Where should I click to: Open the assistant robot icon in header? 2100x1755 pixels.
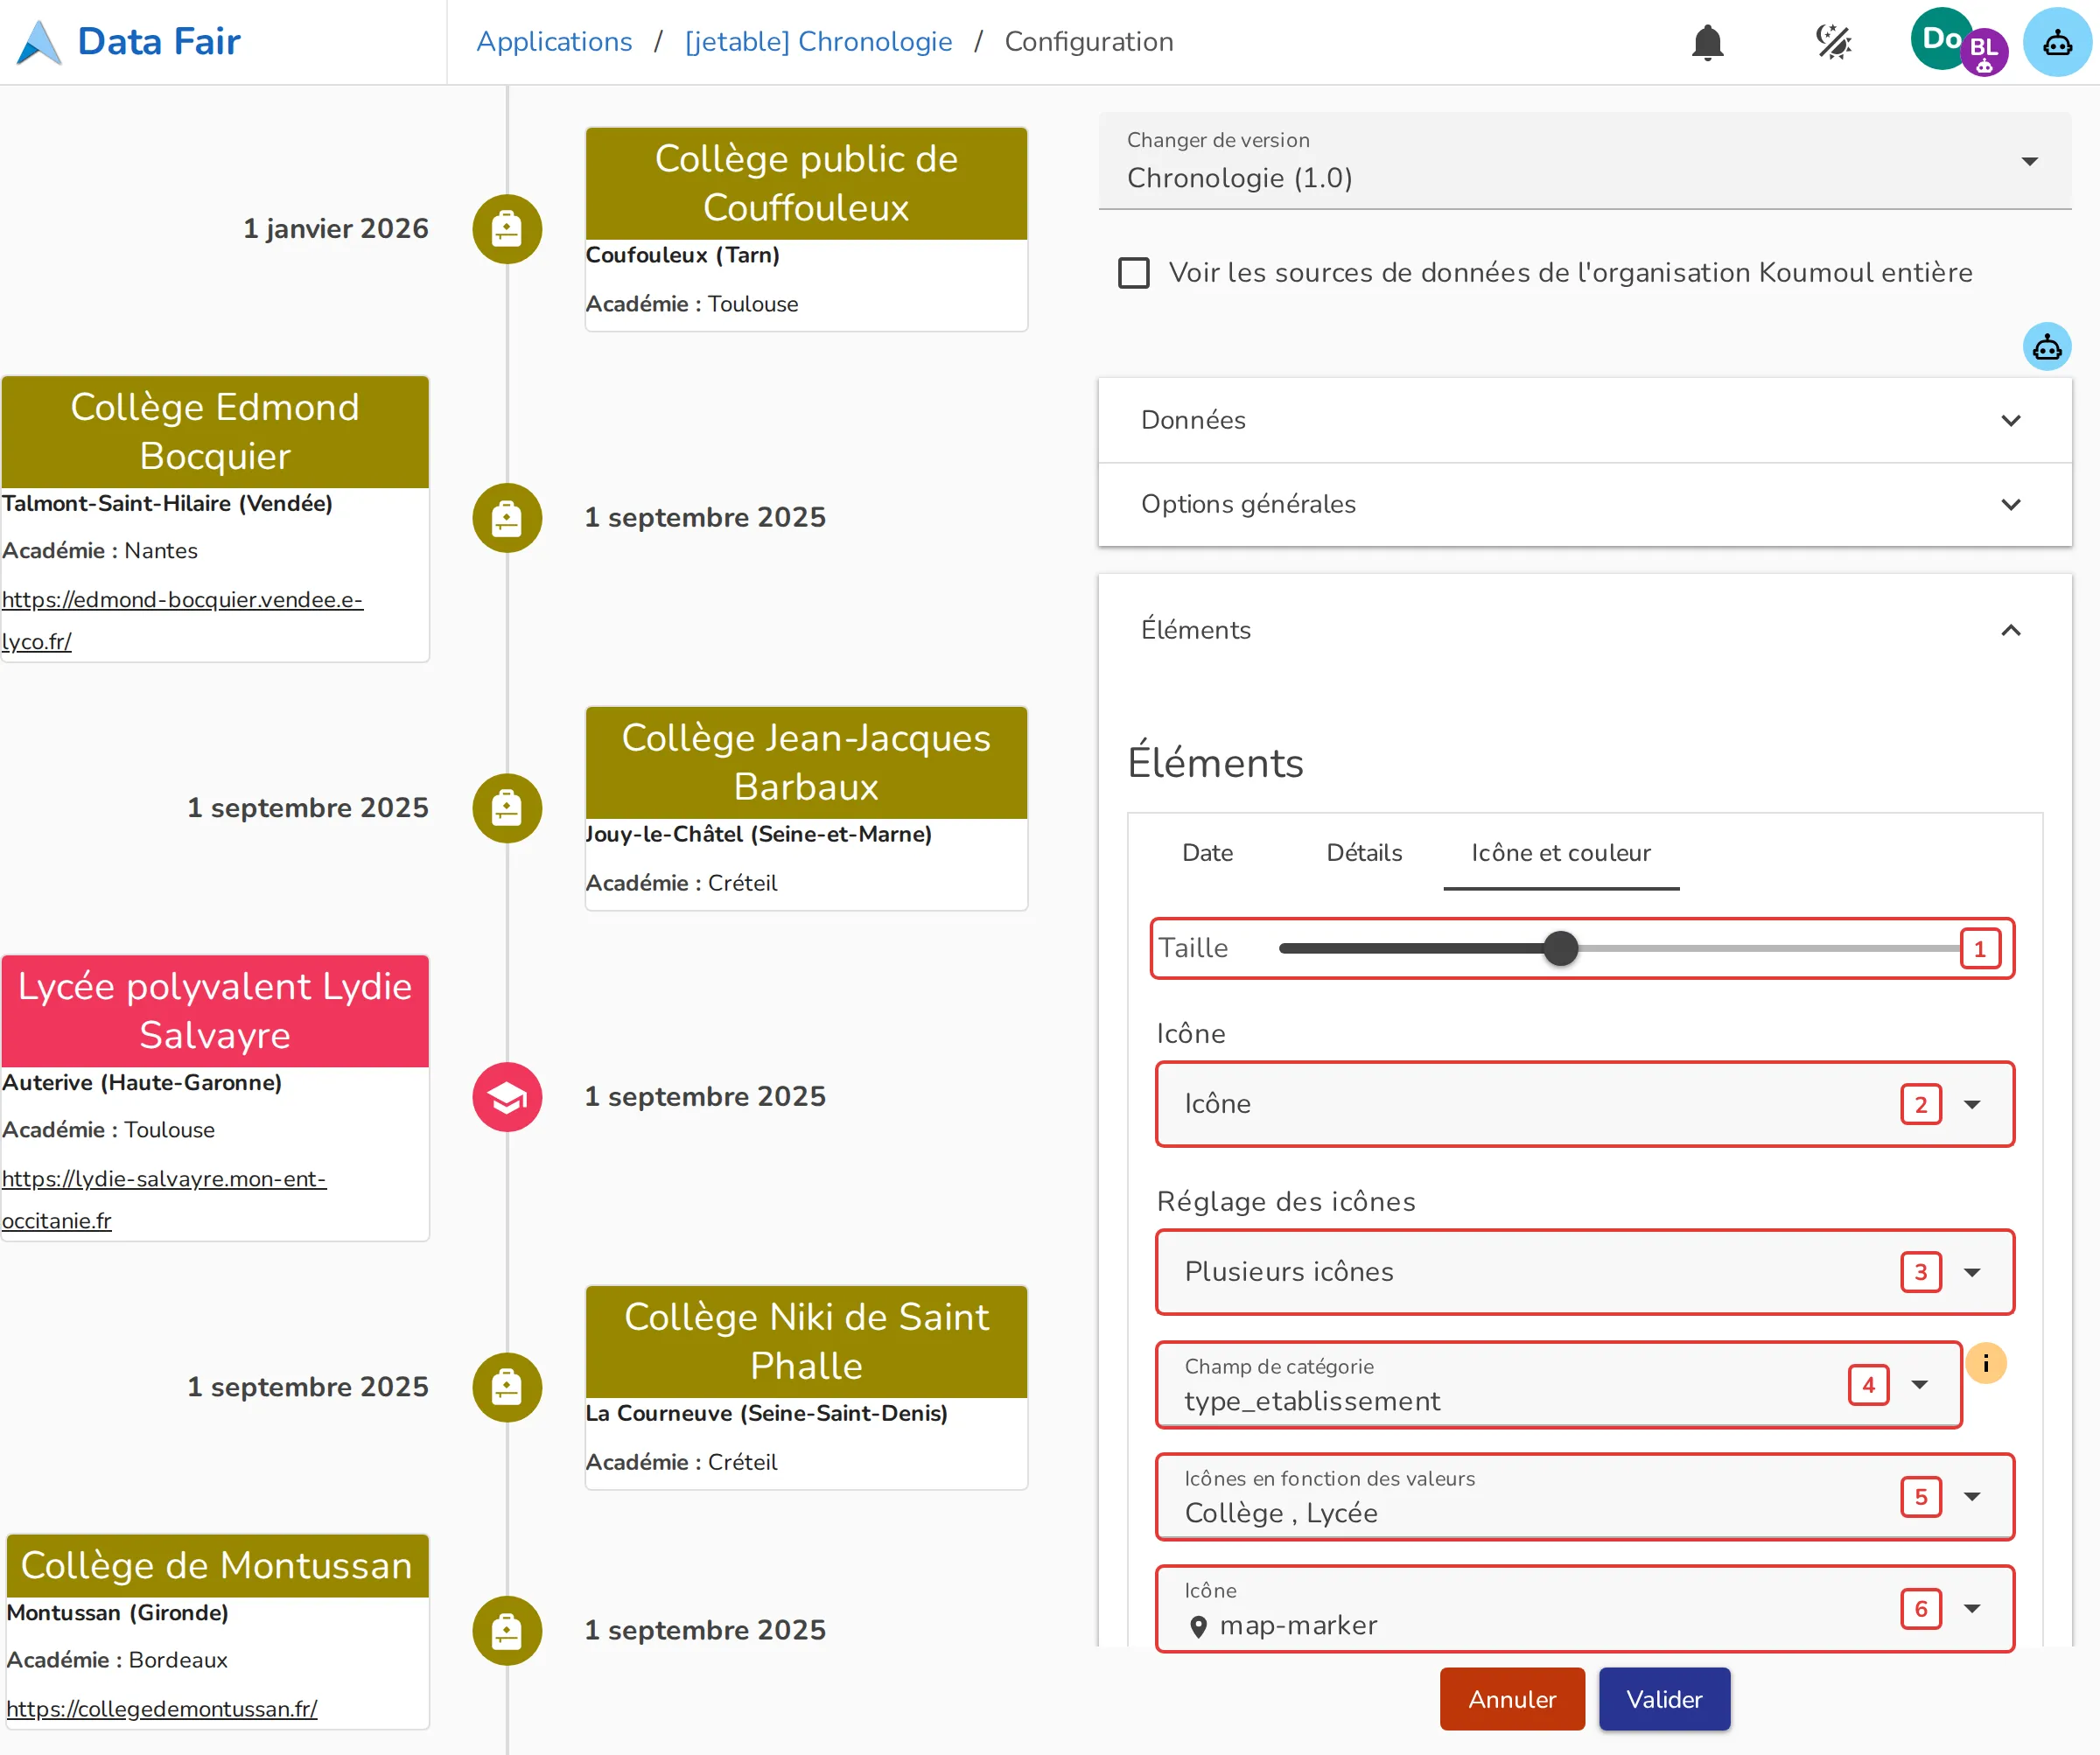click(x=2057, y=42)
